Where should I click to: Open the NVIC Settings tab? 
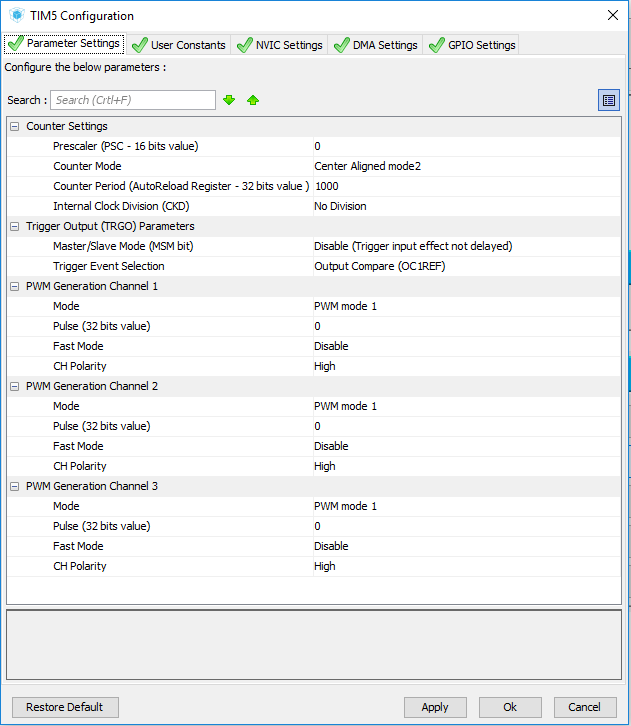pos(279,45)
